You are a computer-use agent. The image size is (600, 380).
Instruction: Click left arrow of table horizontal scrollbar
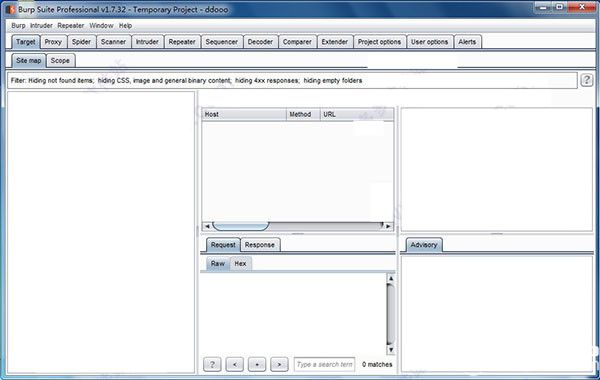point(207,226)
